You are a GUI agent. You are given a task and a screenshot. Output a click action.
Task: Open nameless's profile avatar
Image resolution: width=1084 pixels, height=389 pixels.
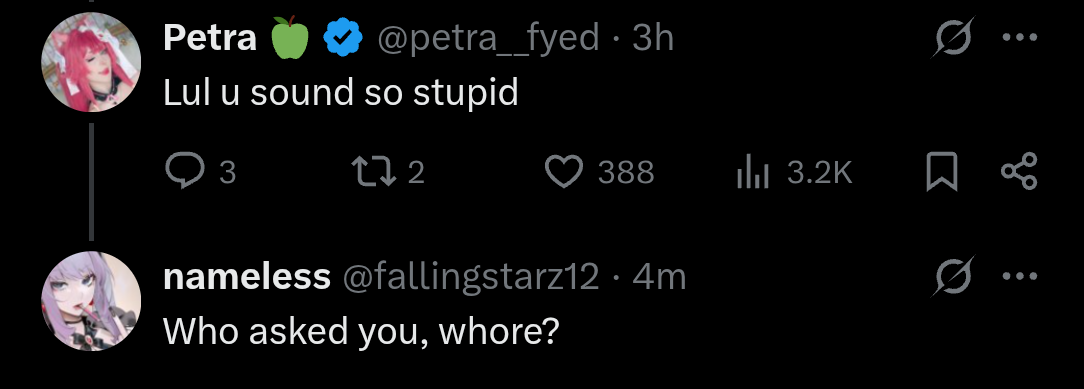pyautogui.click(x=91, y=301)
